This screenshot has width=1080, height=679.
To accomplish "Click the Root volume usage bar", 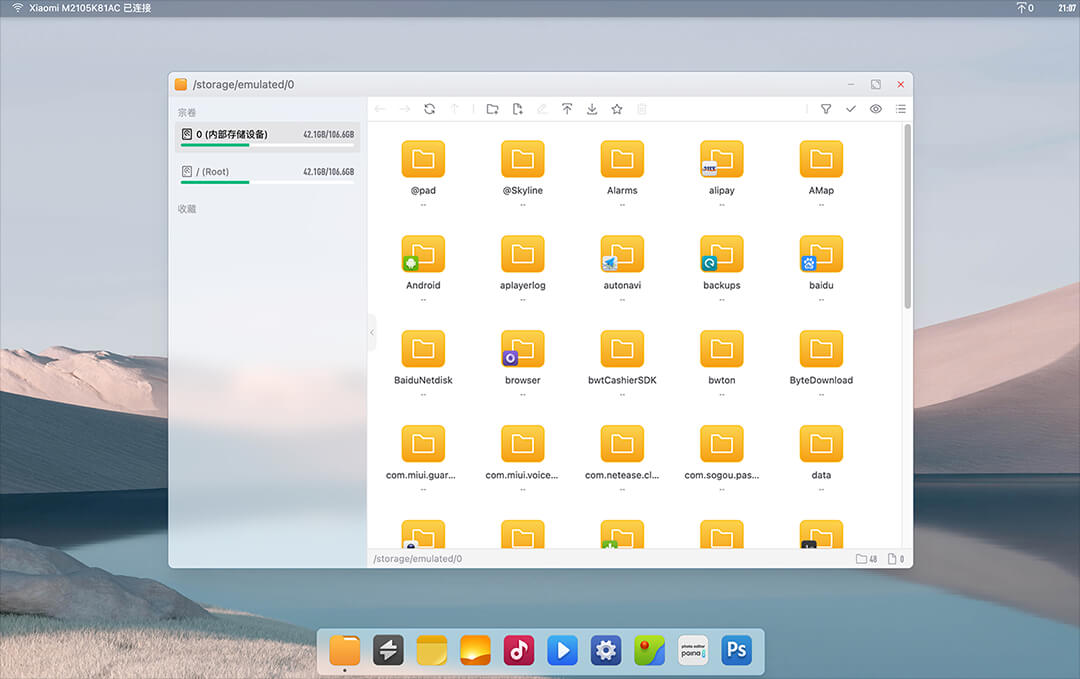I will pyautogui.click(x=267, y=182).
